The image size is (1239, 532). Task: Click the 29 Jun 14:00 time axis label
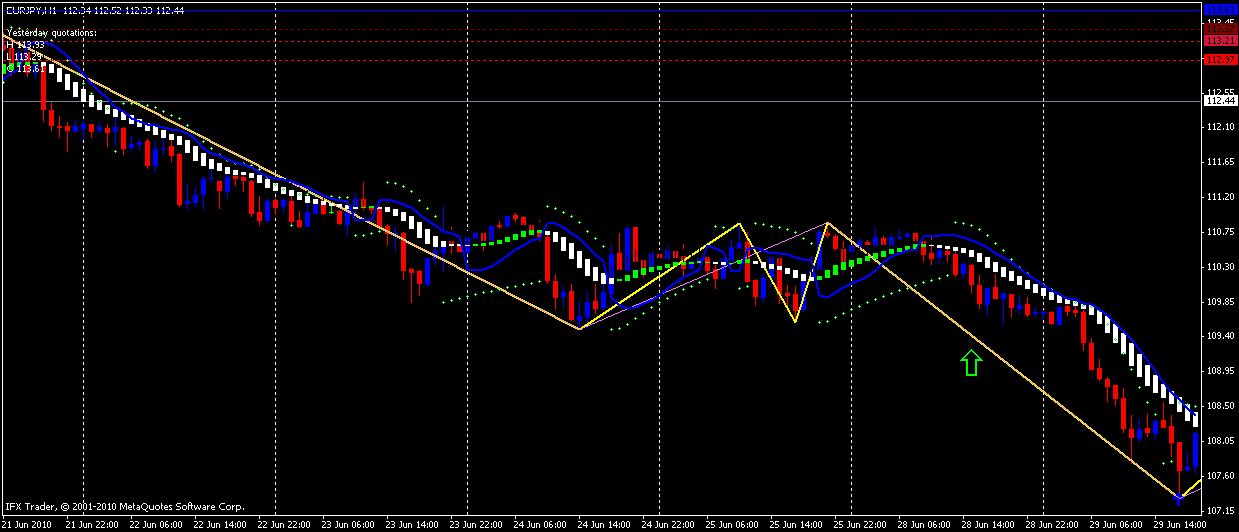coord(1182,524)
